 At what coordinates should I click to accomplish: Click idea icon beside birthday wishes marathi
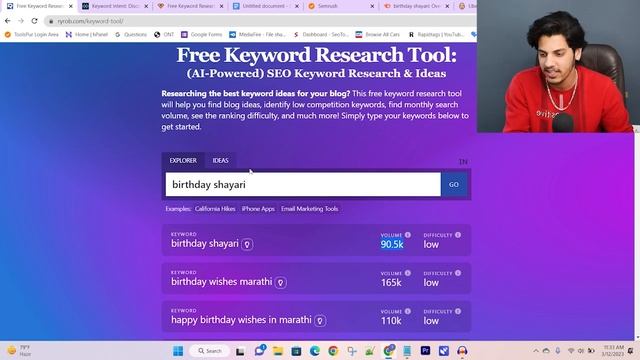[x=280, y=282]
